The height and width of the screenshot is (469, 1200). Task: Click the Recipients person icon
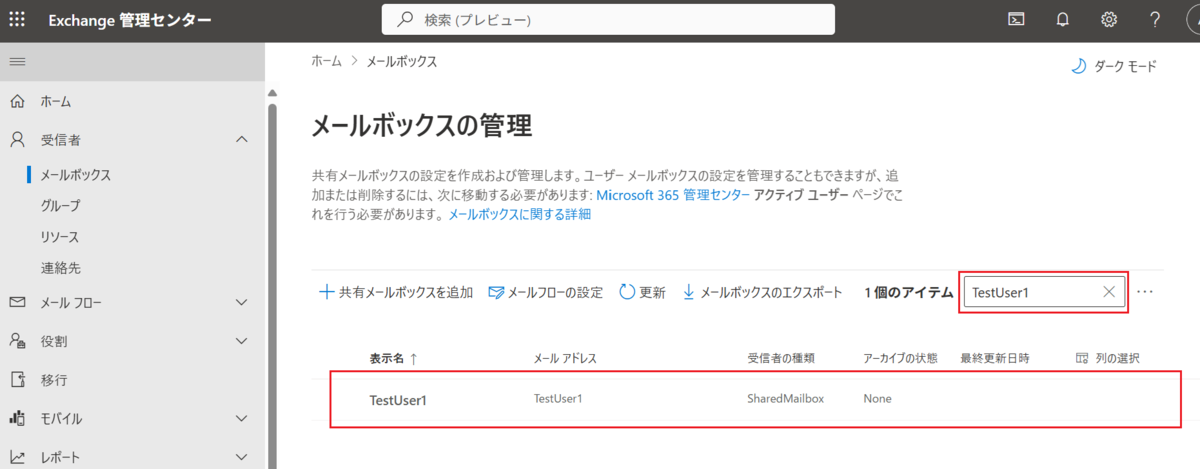(17, 140)
